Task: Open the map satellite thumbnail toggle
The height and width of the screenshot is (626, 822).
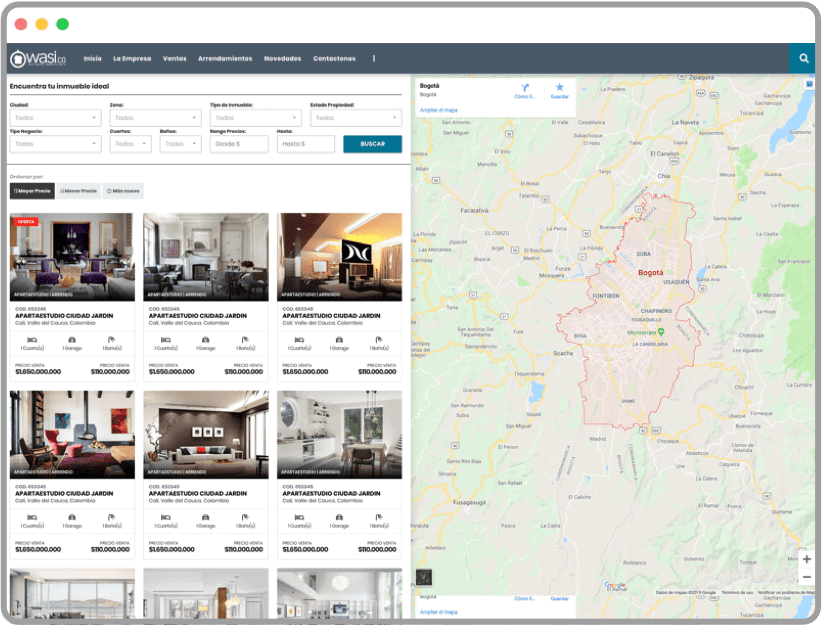Action: (423, 578)
